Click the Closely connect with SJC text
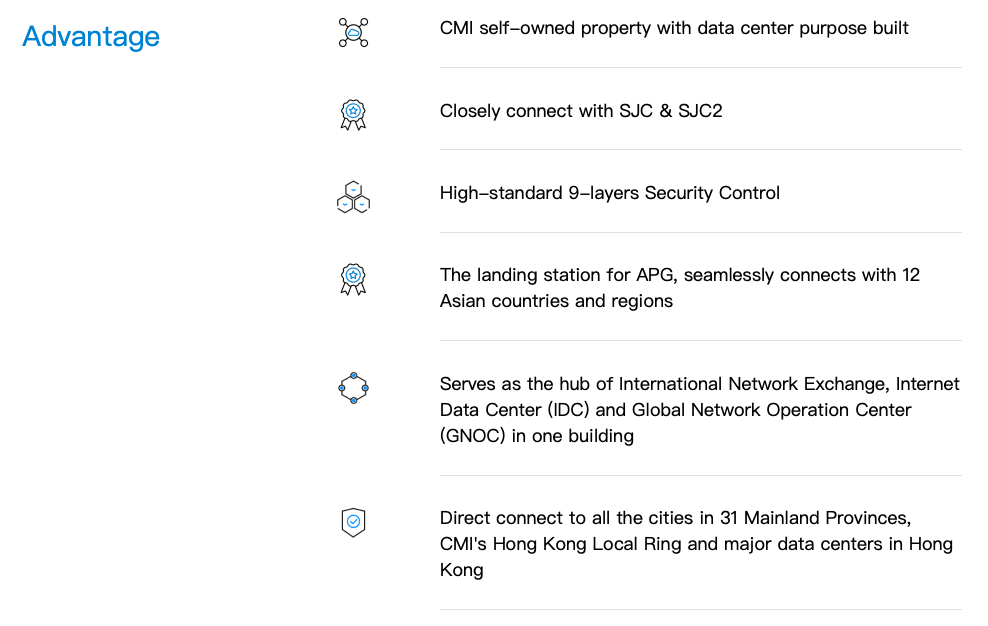The height and width of the screenshot is (626, 988). tap(581, 111)
